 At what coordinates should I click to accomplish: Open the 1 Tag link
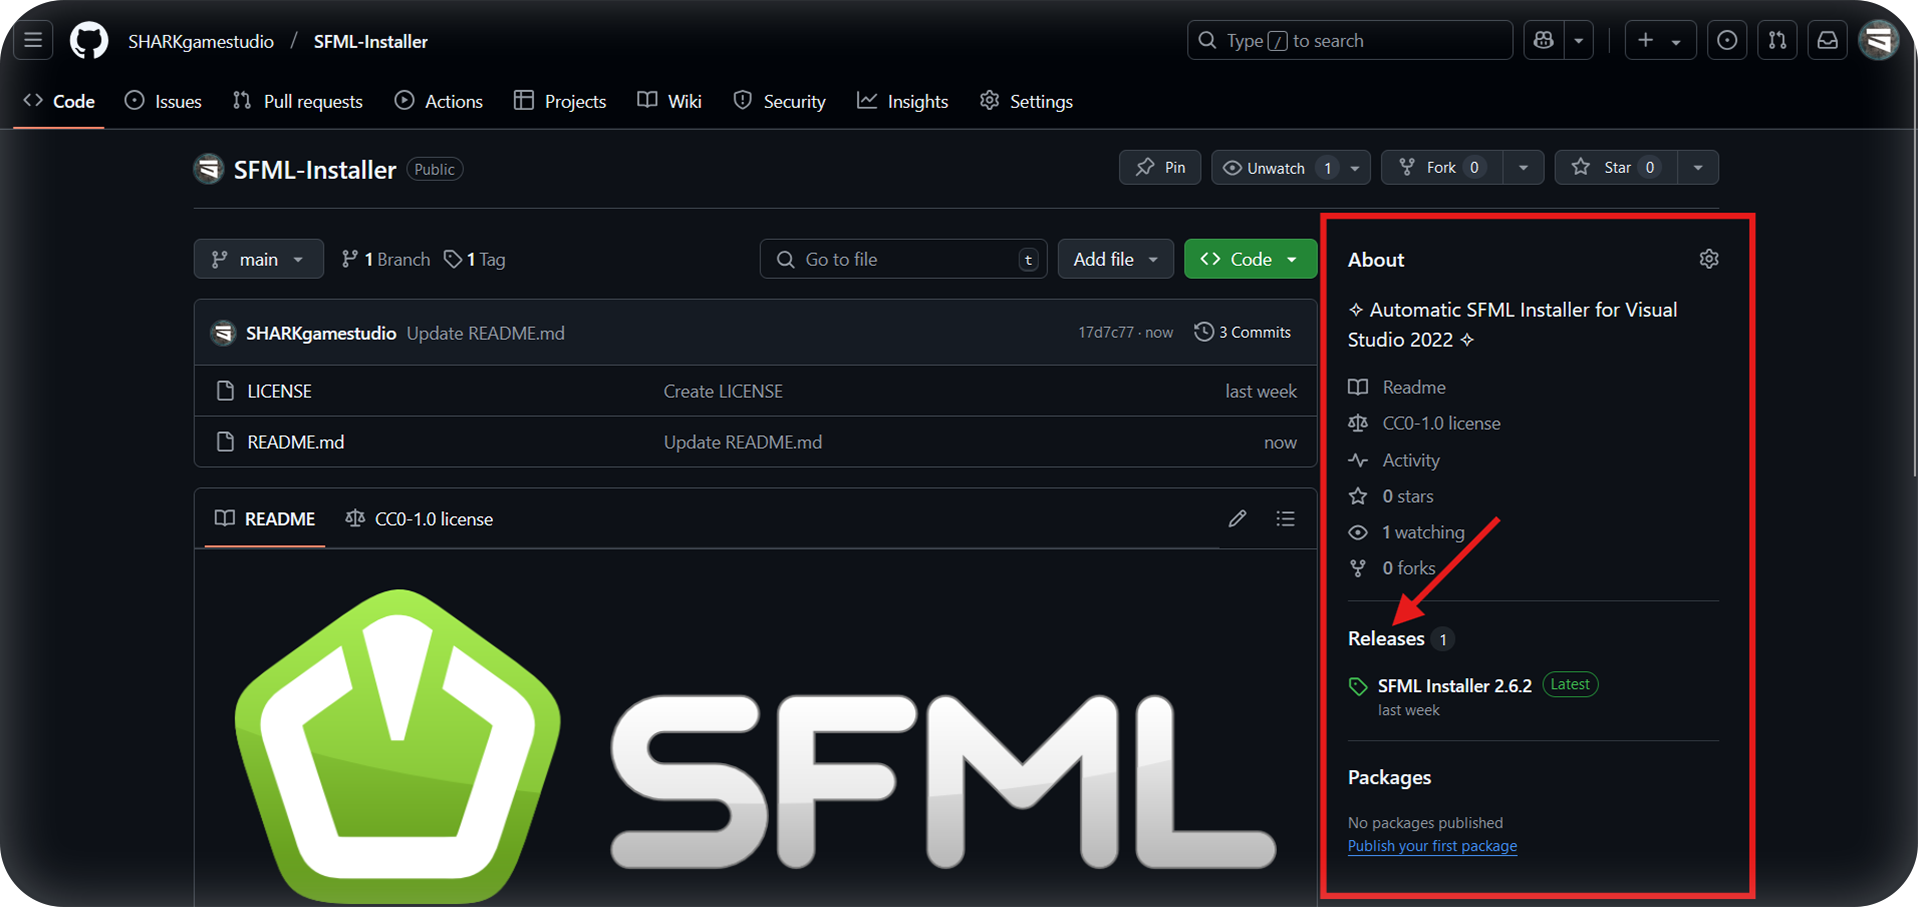point(475,259)
